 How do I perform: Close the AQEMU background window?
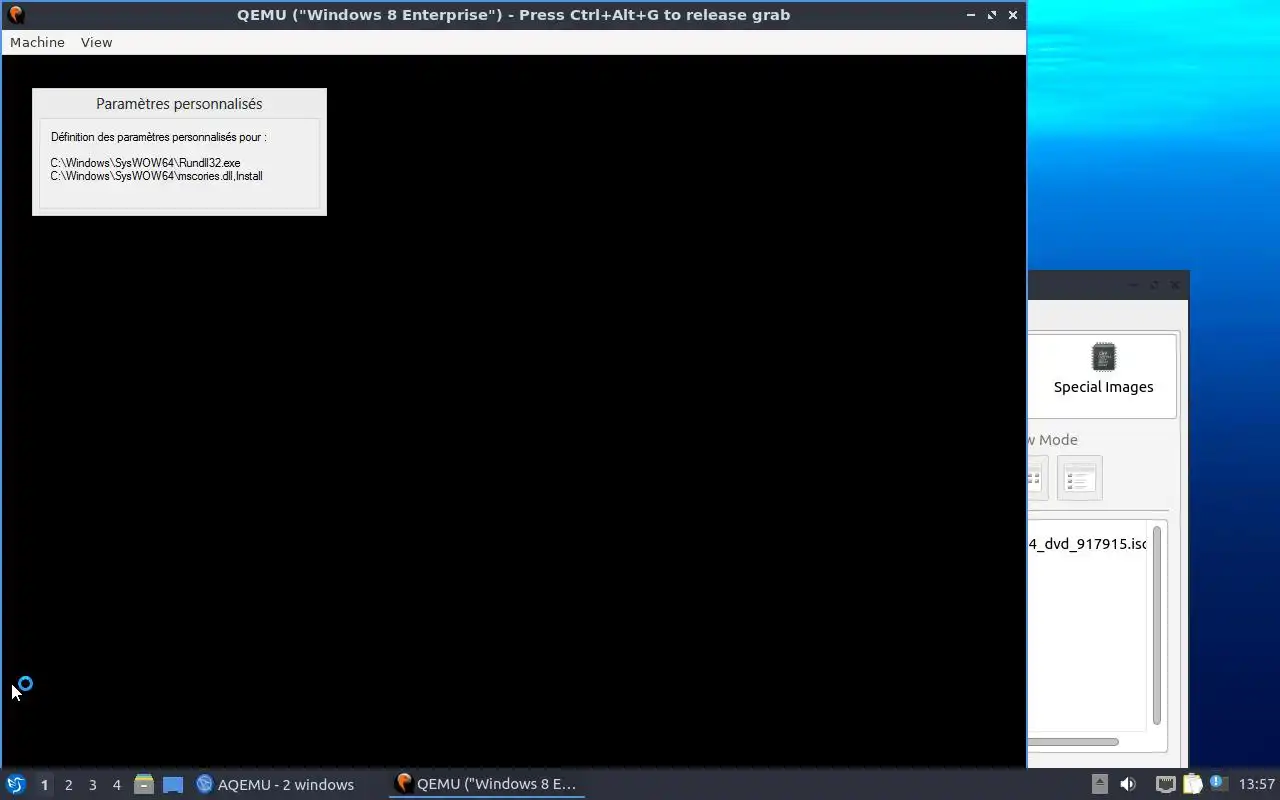[x=1175, y=285]
